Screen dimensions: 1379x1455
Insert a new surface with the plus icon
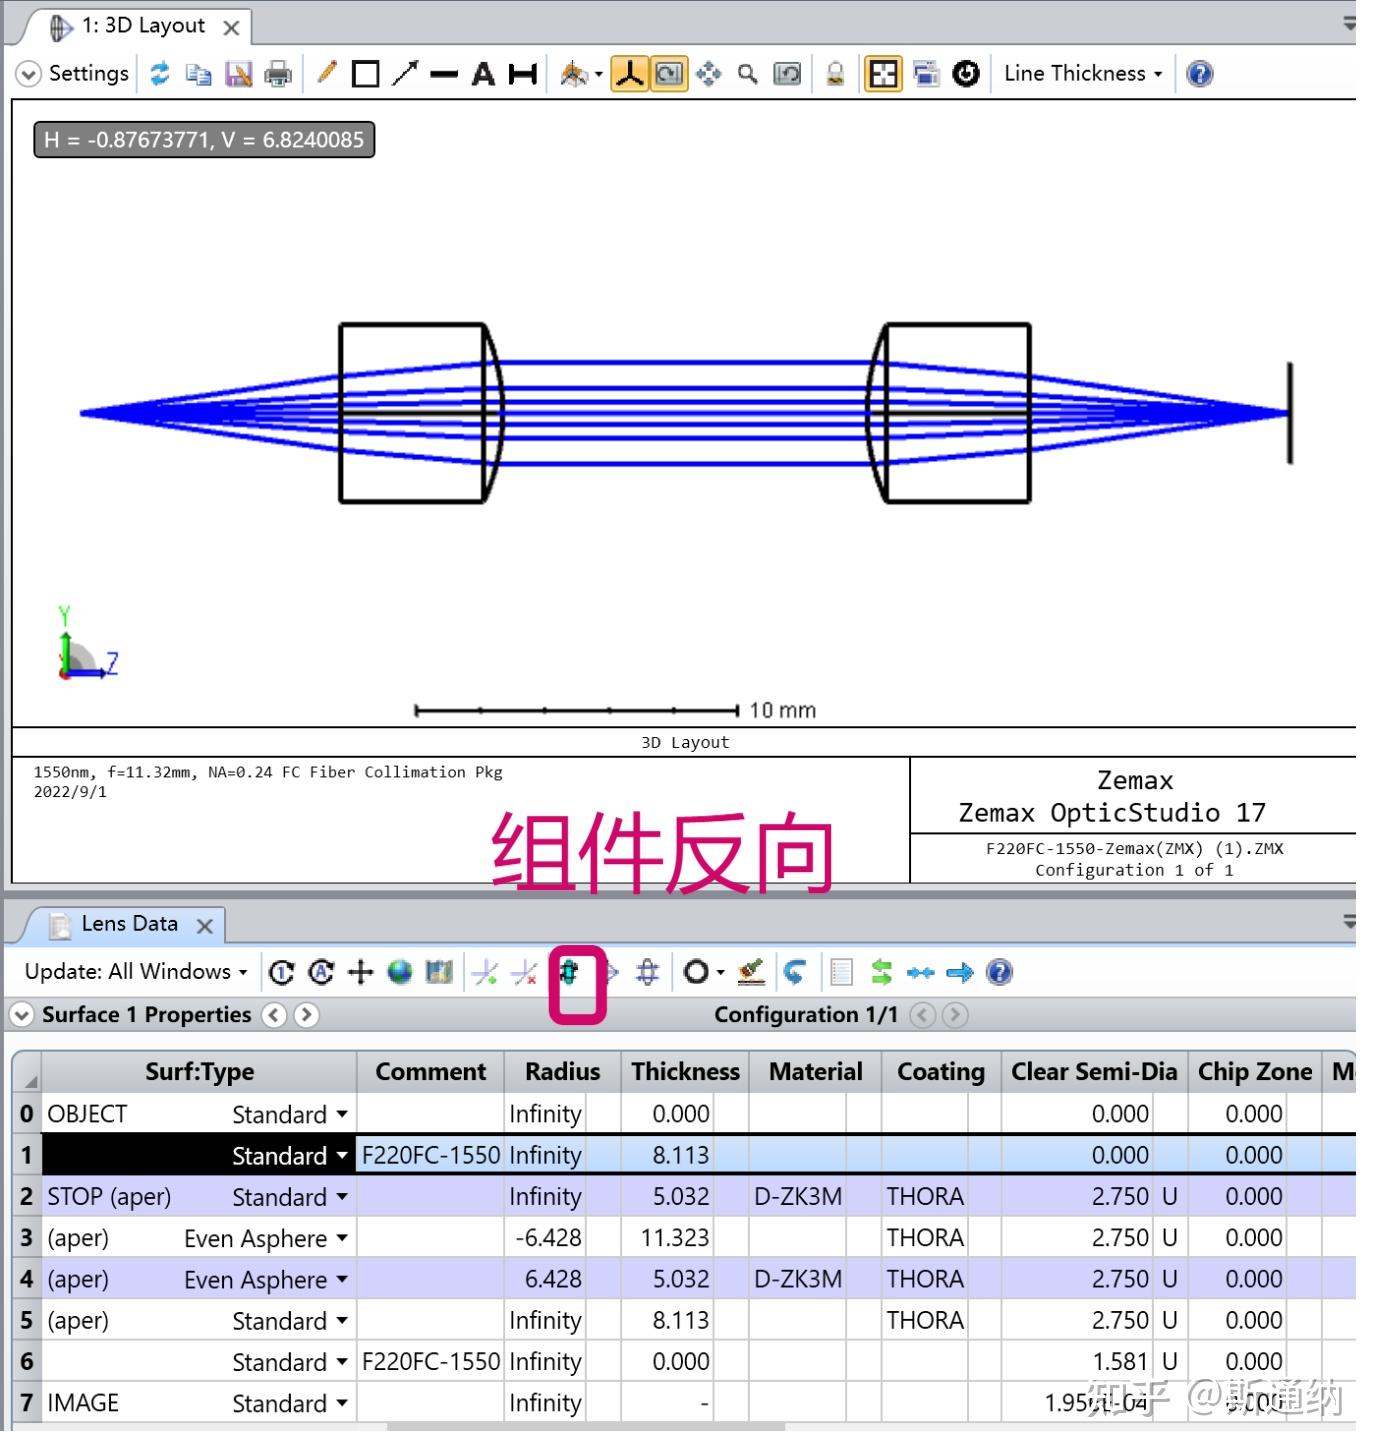click(360, 971)
